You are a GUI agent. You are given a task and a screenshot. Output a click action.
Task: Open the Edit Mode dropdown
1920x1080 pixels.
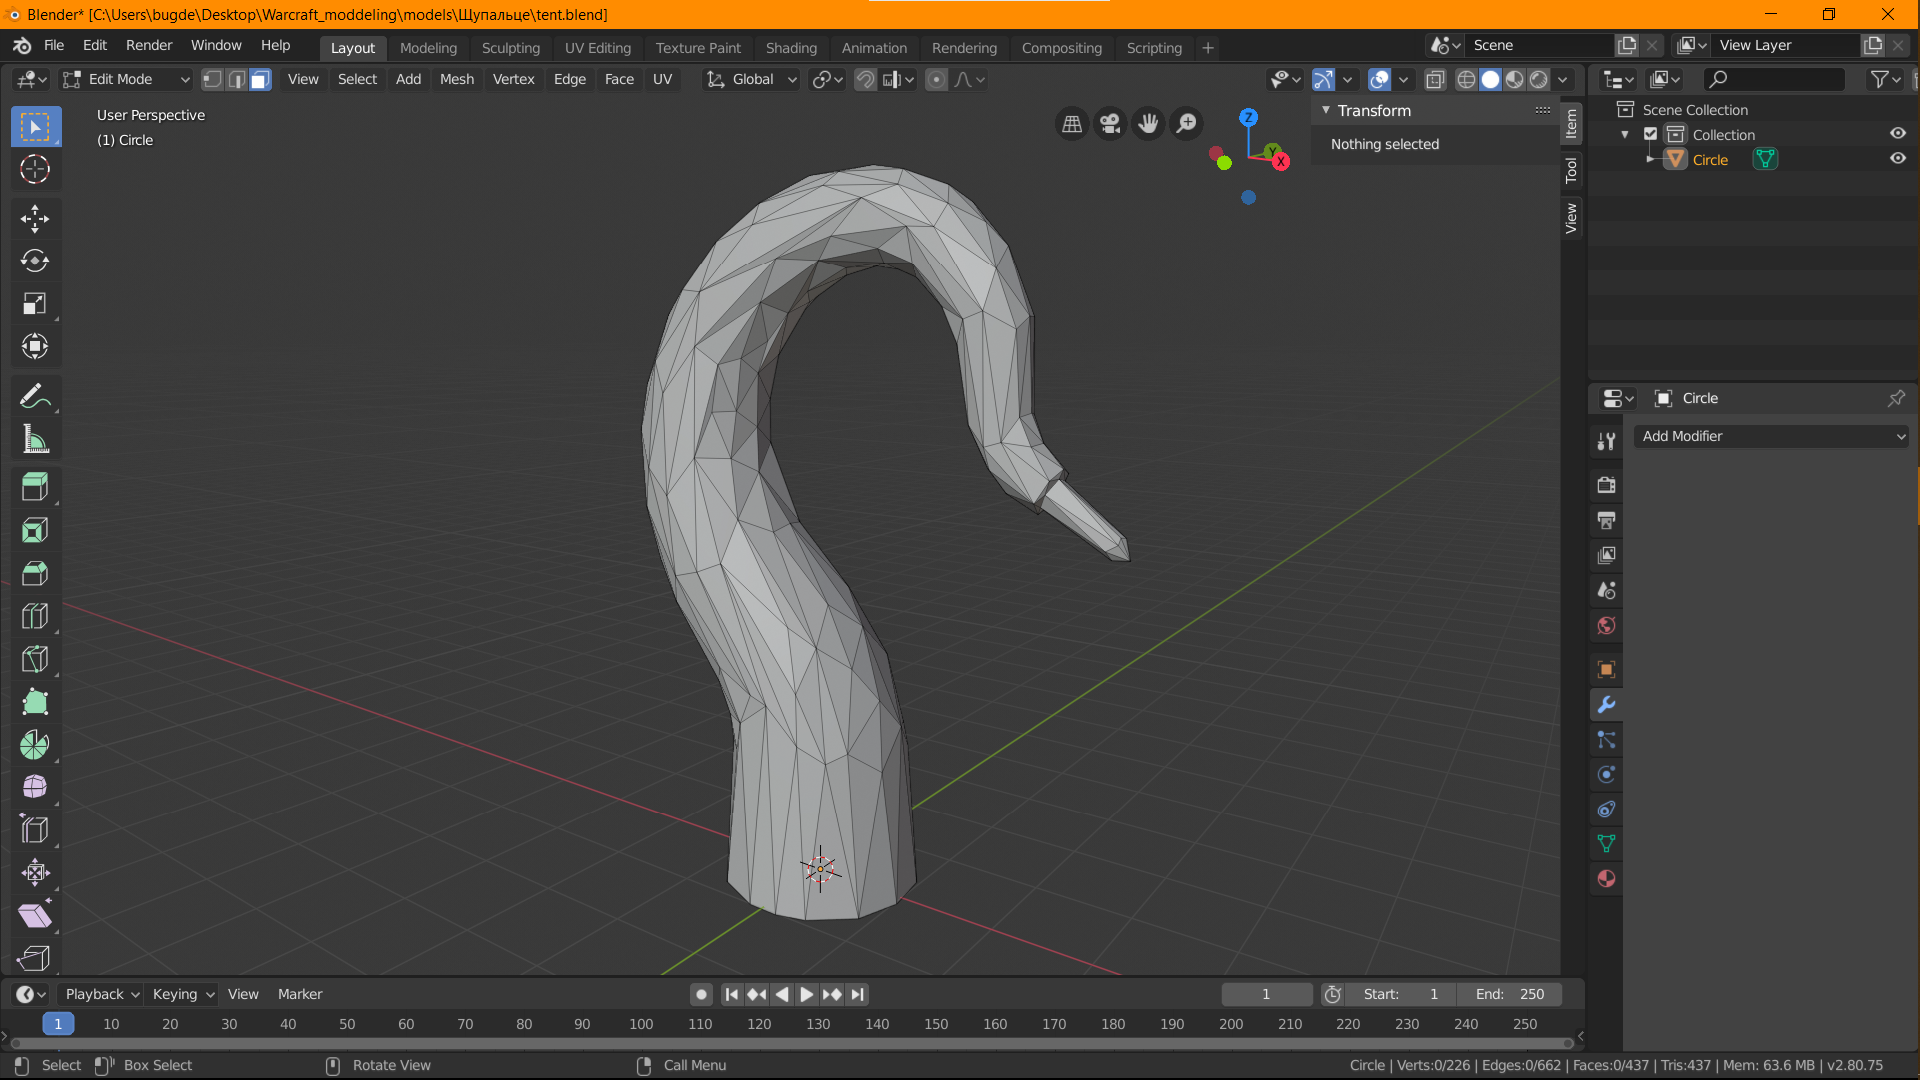point(126,79)
